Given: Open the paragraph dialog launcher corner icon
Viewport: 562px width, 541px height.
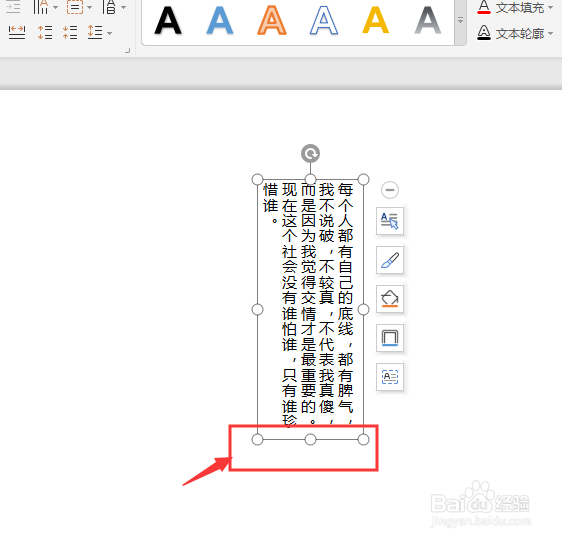Looking at the screenshot, I should pos(128,51).
